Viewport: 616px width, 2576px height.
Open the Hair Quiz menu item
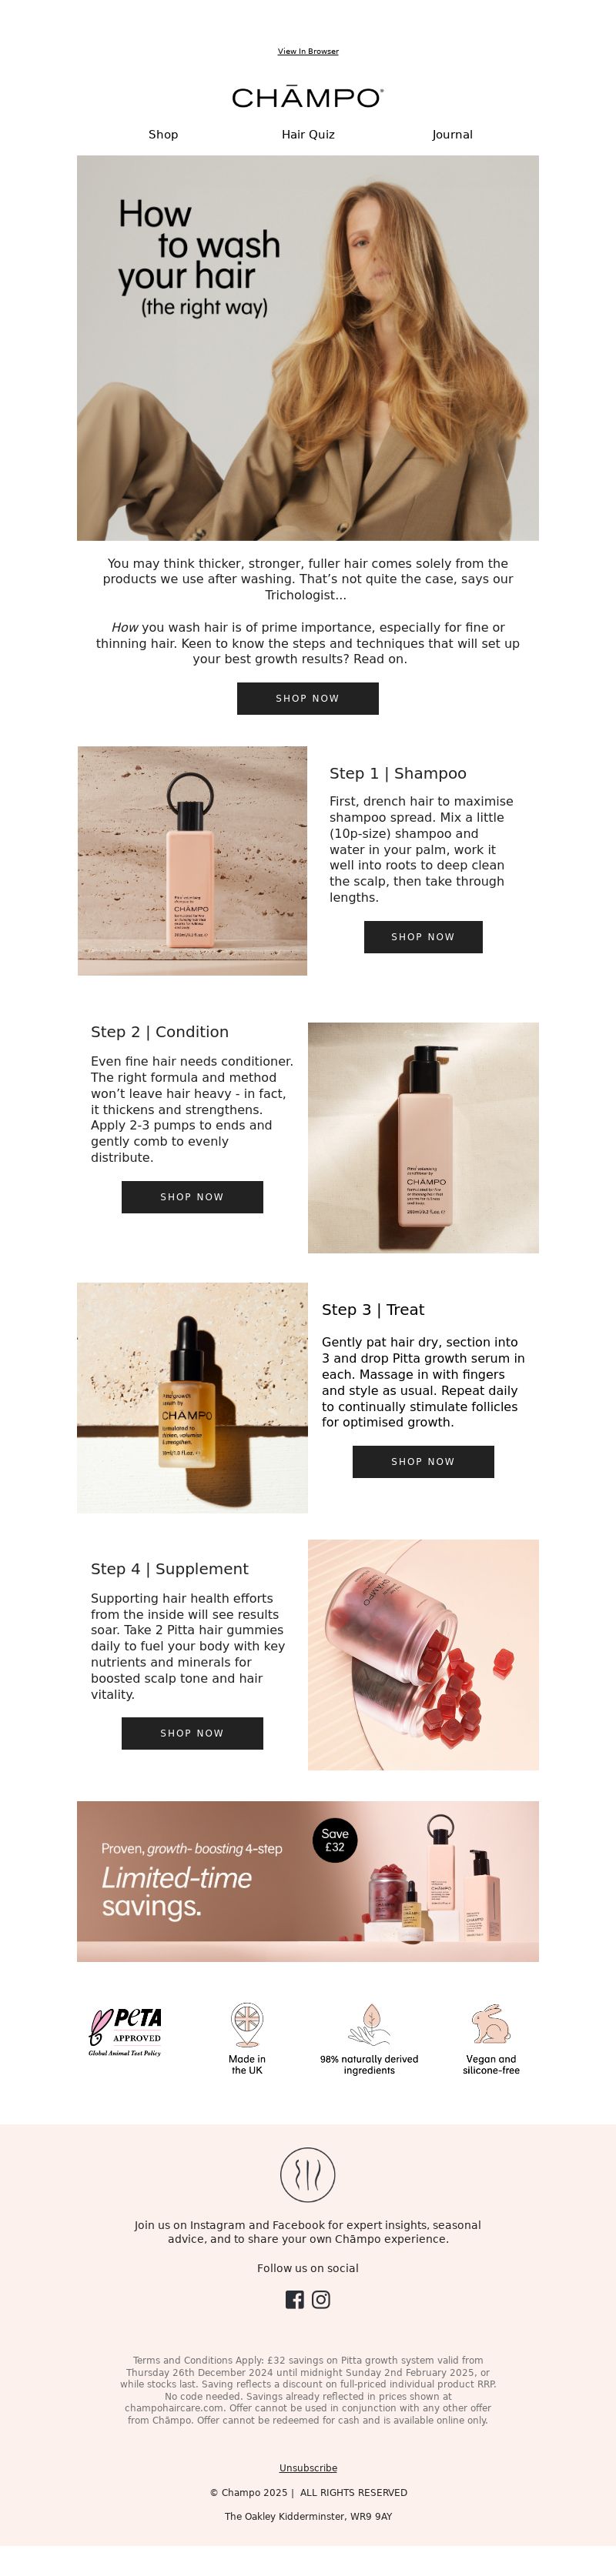point(308,134)
